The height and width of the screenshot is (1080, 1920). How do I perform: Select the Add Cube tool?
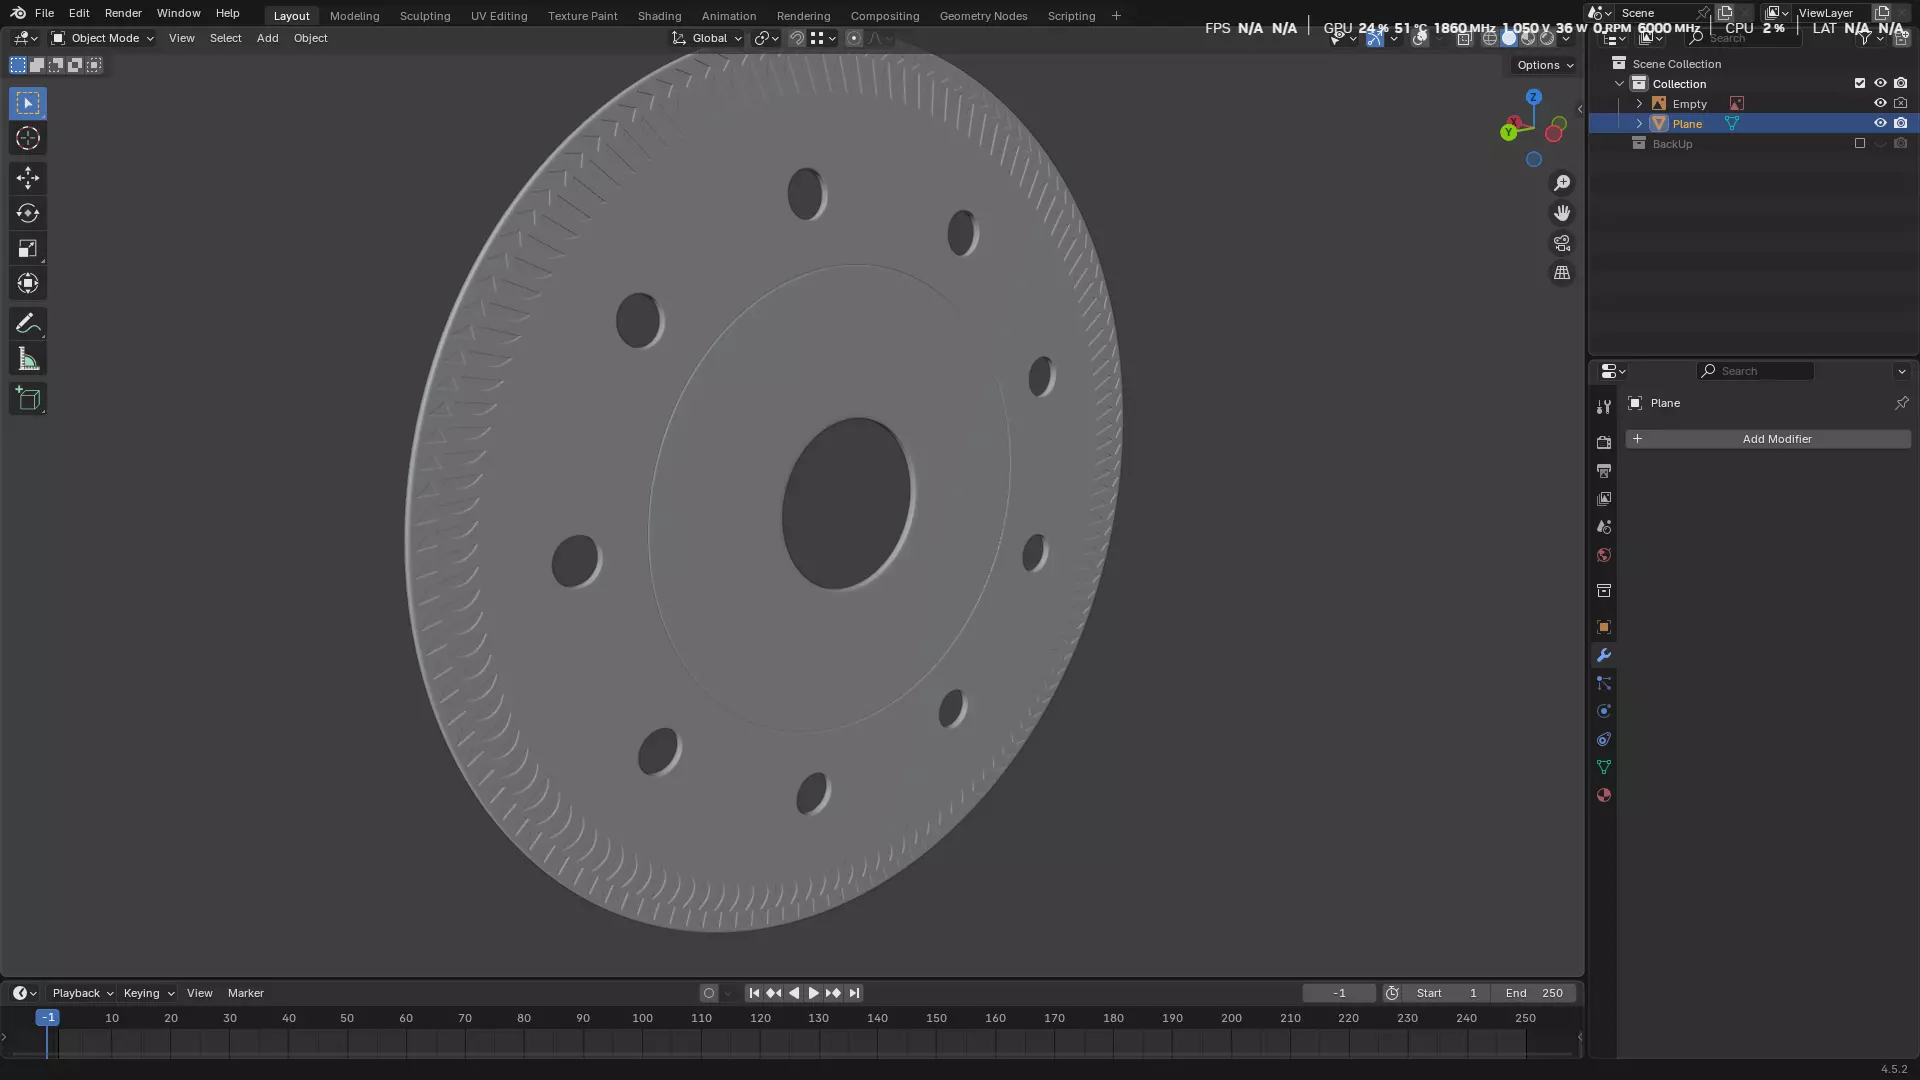[28, 399]
